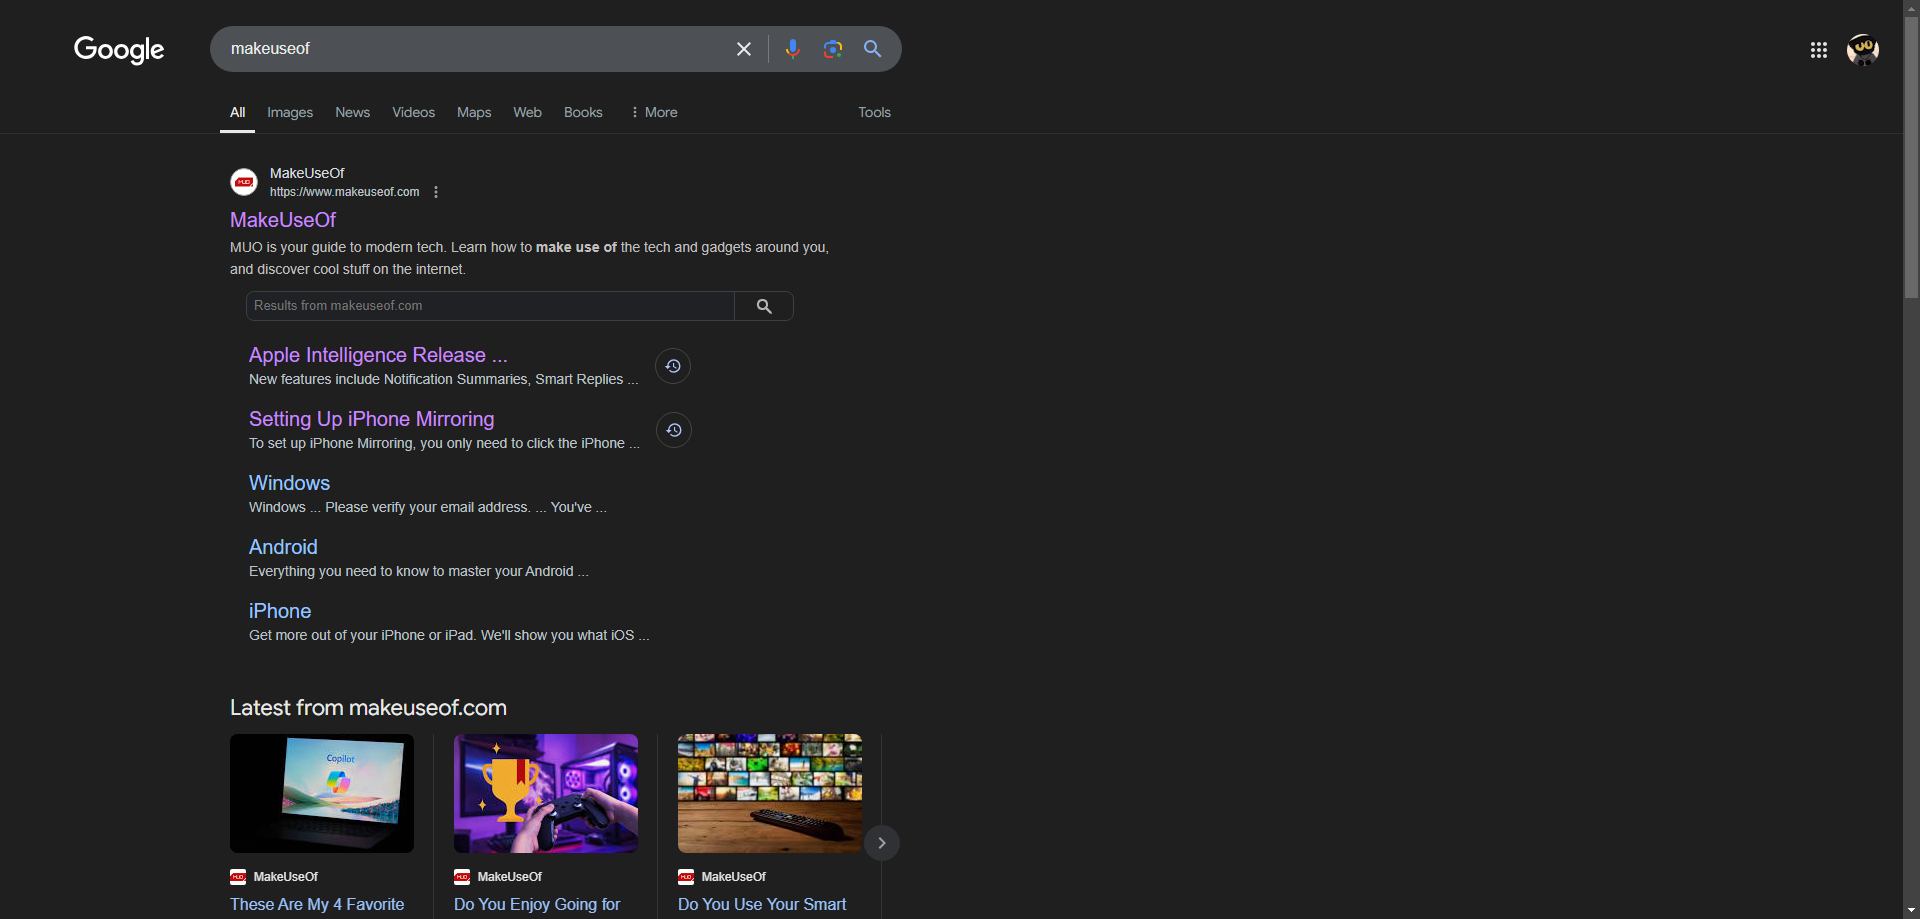The height and width of the screenshot is (919, 1920).
Task: Open the Google account avatar
Action: pos(1863,50)
